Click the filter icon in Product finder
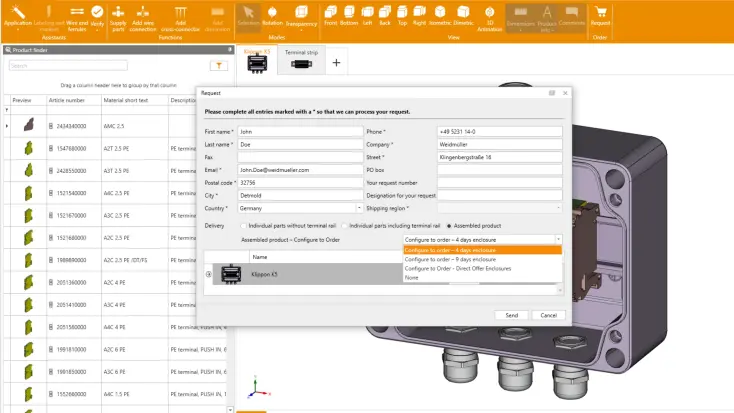The height and width of the screenshot is (413, 734). click(219, 66)
